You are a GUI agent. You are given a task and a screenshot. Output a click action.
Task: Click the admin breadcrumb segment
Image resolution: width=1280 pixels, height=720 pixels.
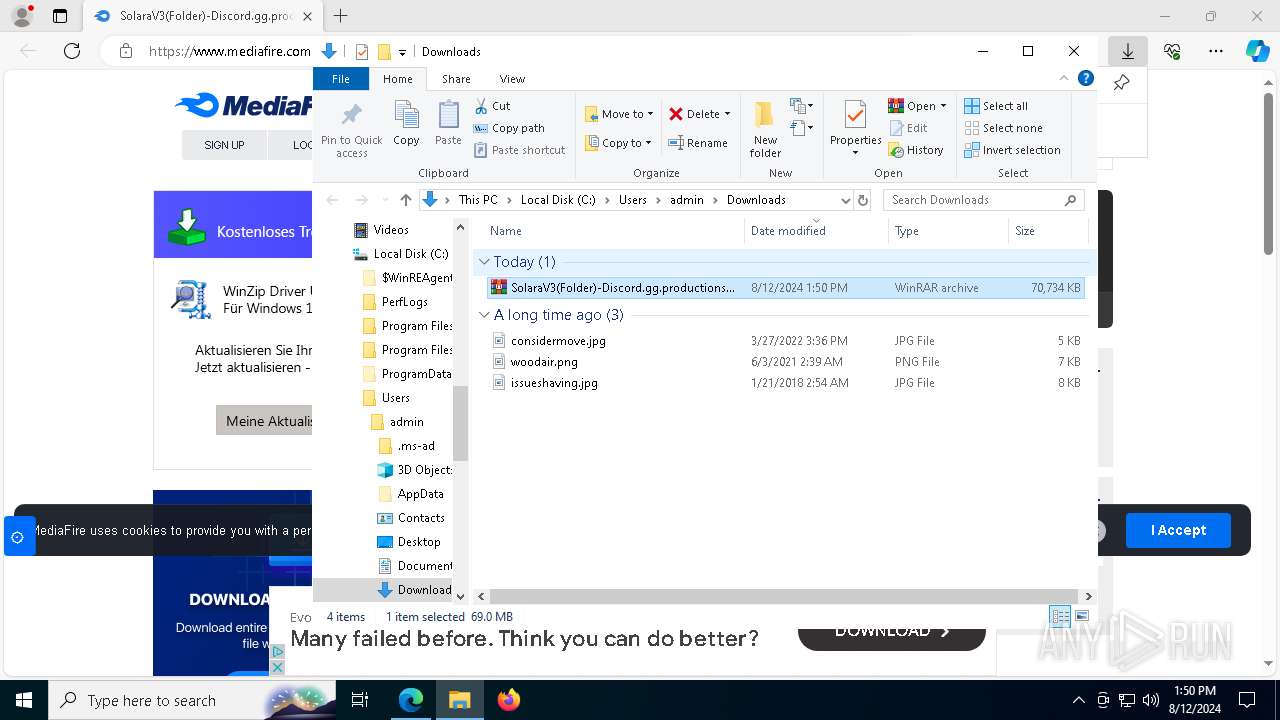[687, 200]
